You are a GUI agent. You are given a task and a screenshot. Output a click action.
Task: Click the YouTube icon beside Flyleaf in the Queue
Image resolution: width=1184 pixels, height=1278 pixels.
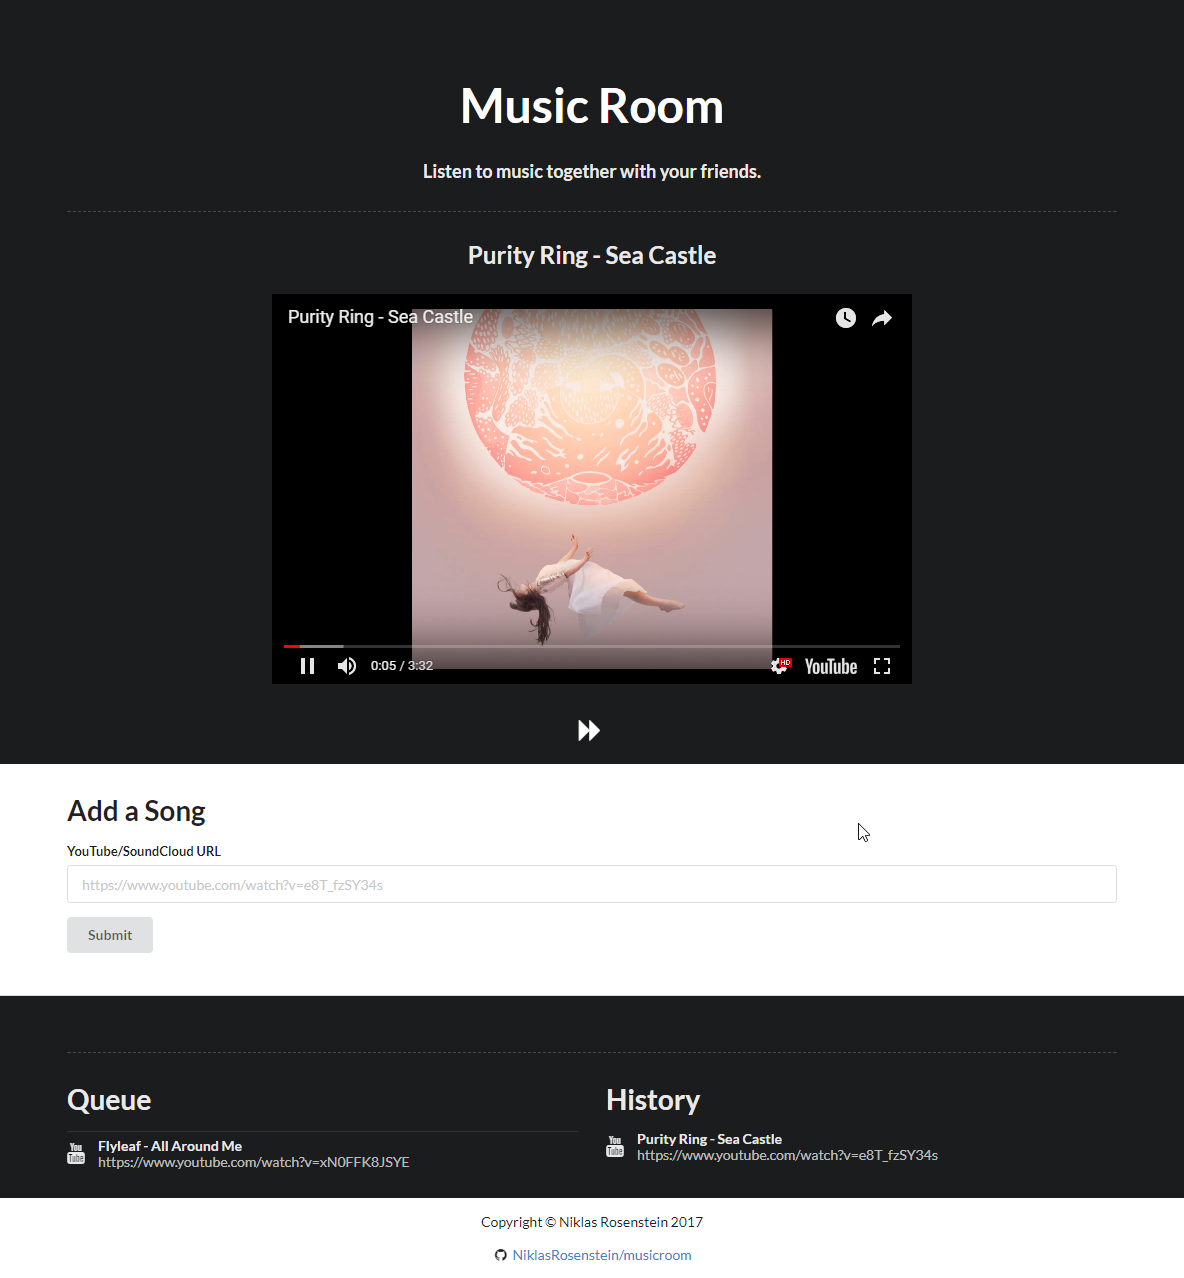pyautogui.click(x=76, y=1153)
